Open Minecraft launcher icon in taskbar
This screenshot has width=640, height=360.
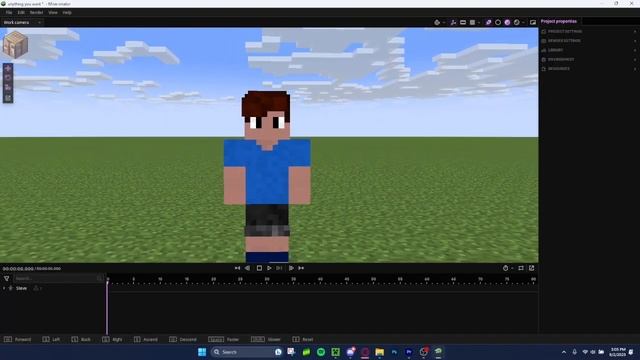tap(336, 352)
